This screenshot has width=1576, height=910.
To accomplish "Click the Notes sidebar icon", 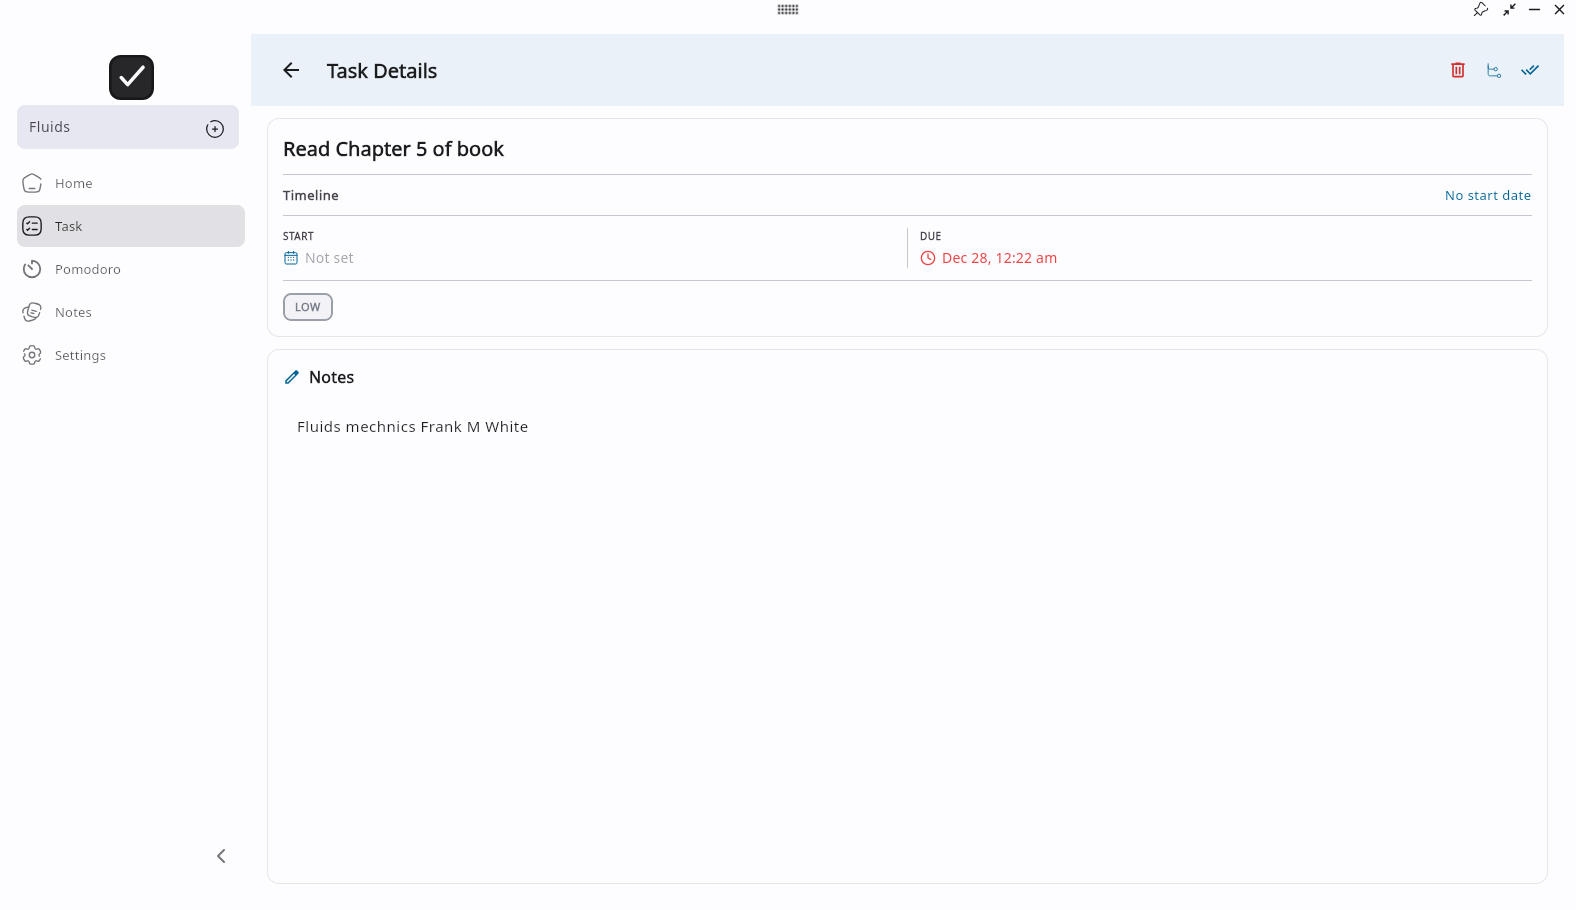I will click(x=32, y=312).
